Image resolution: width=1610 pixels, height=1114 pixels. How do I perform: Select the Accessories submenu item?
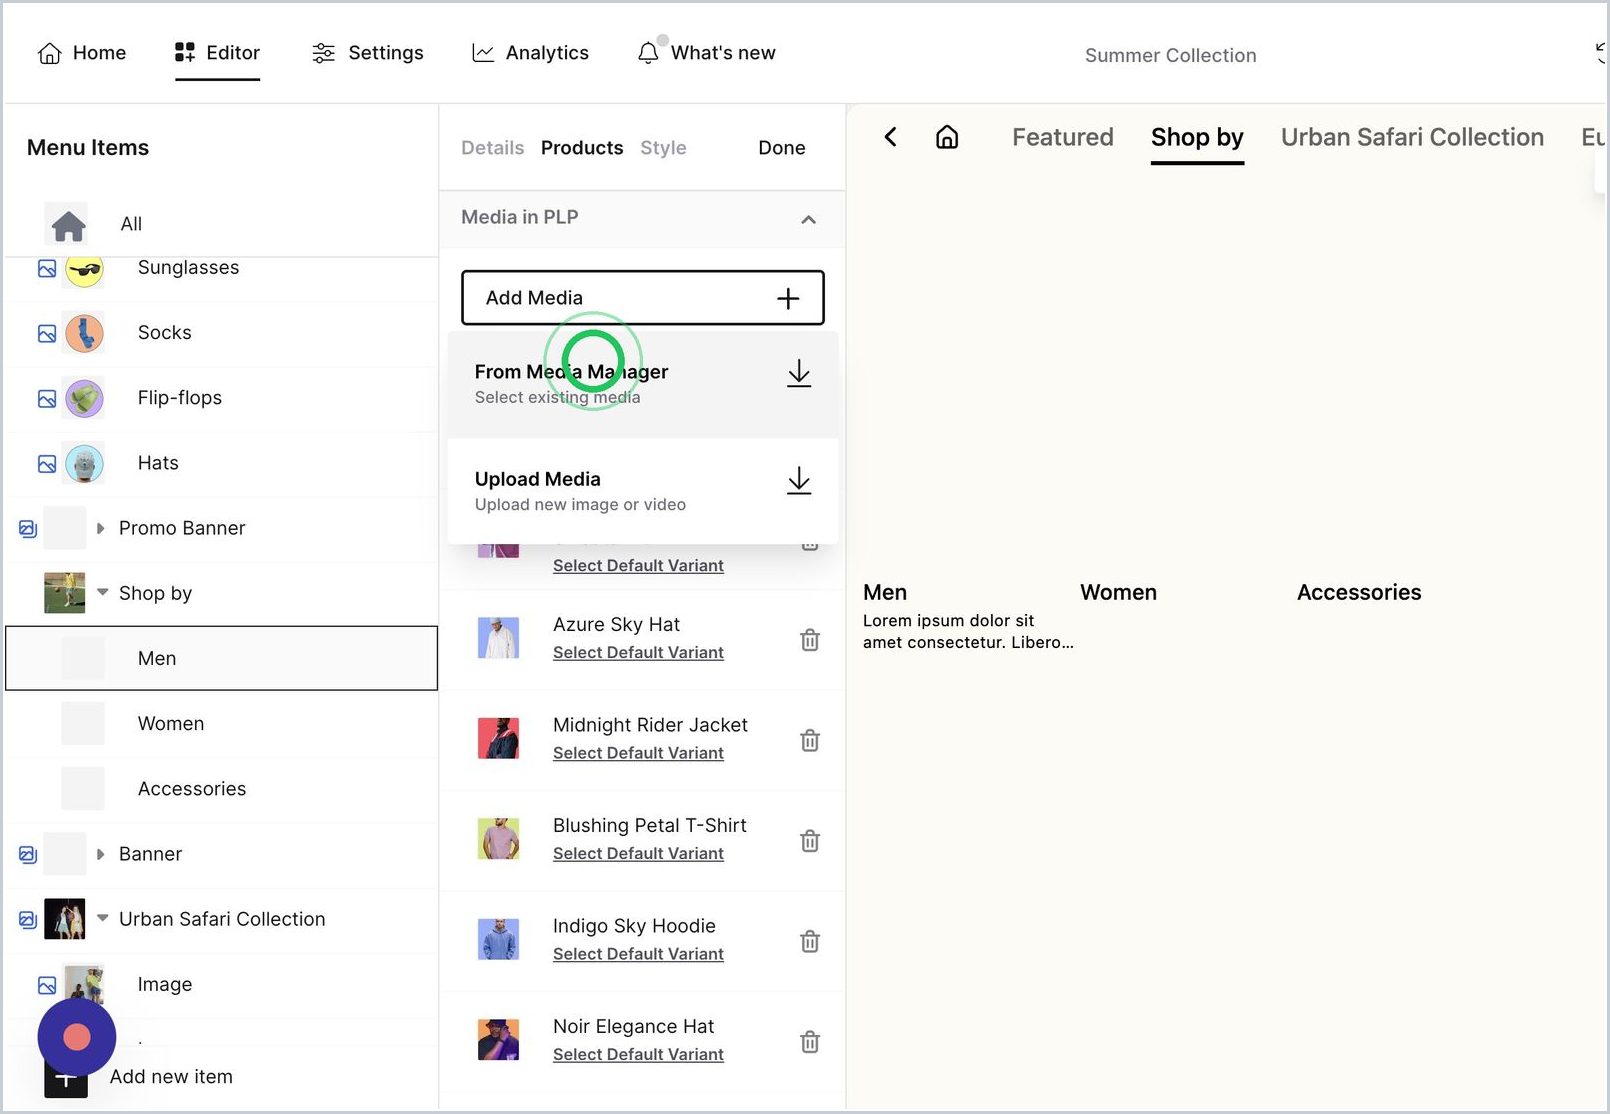click(x=221, y=789)
